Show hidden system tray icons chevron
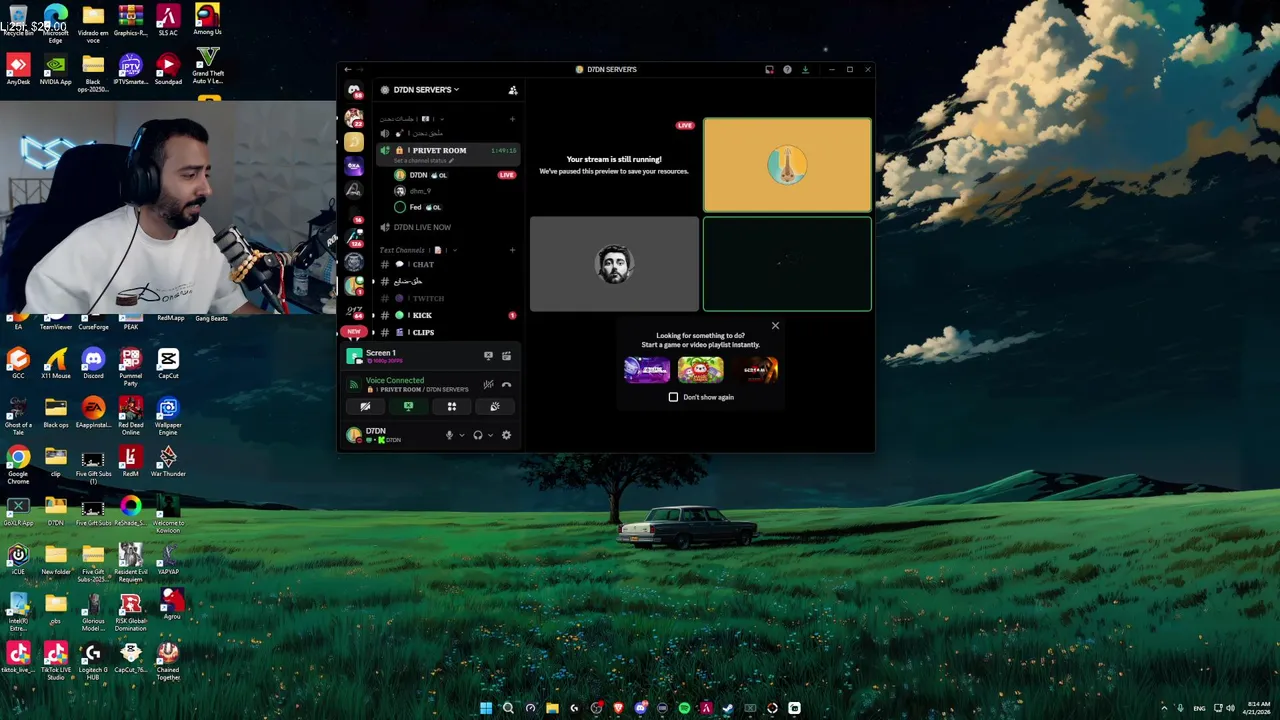The width and height of the screenshot is (1280, 720). pos(1163,708)
